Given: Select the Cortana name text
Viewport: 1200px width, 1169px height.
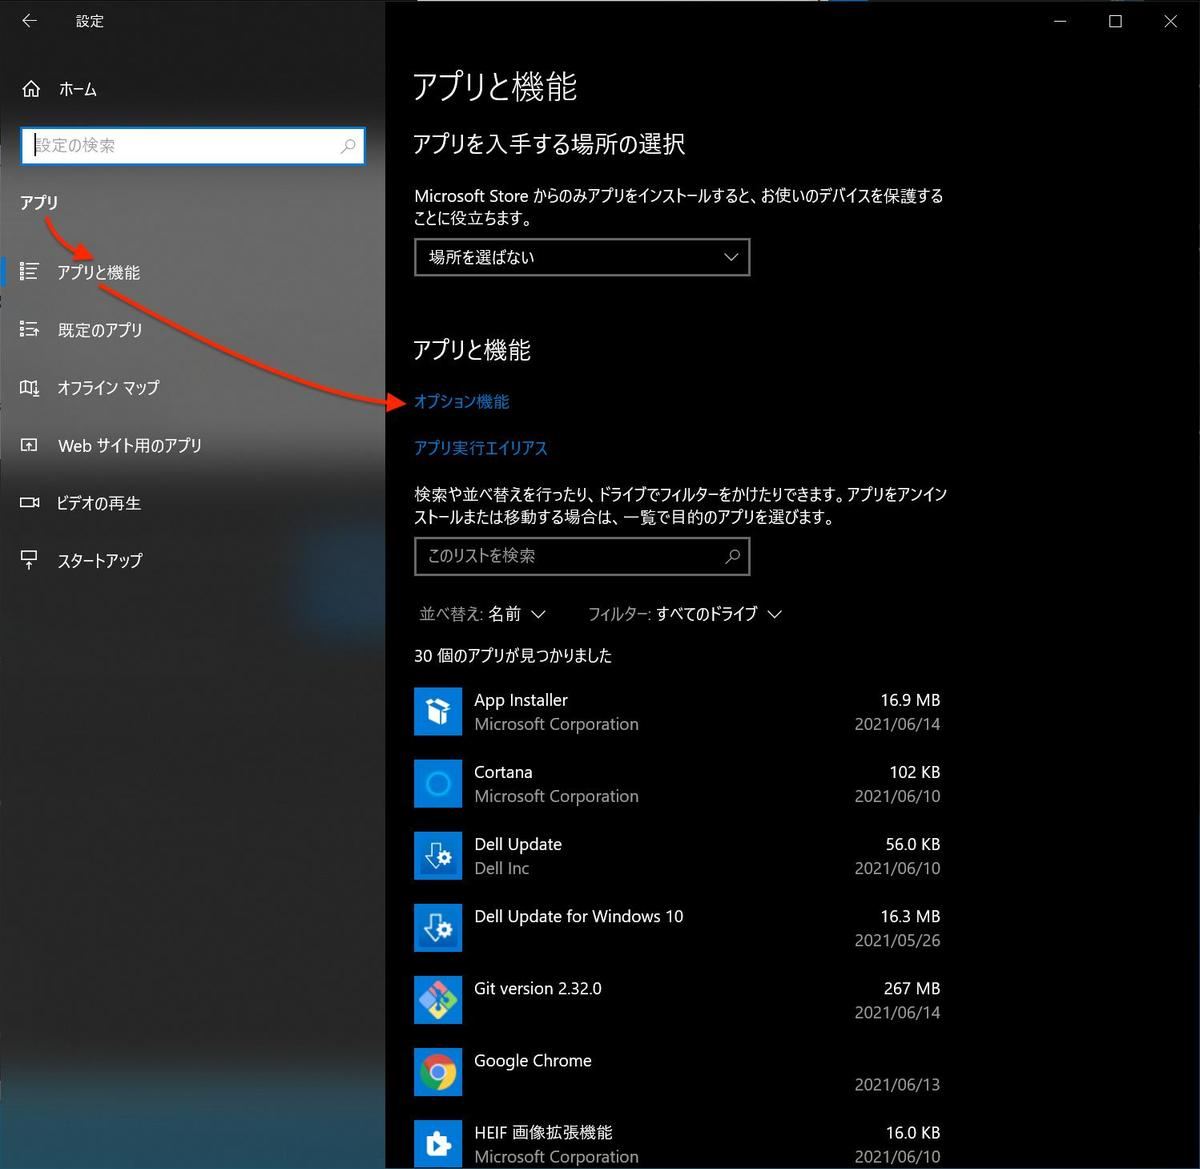Looking at the screenshot, I should [x=503, y=772].
